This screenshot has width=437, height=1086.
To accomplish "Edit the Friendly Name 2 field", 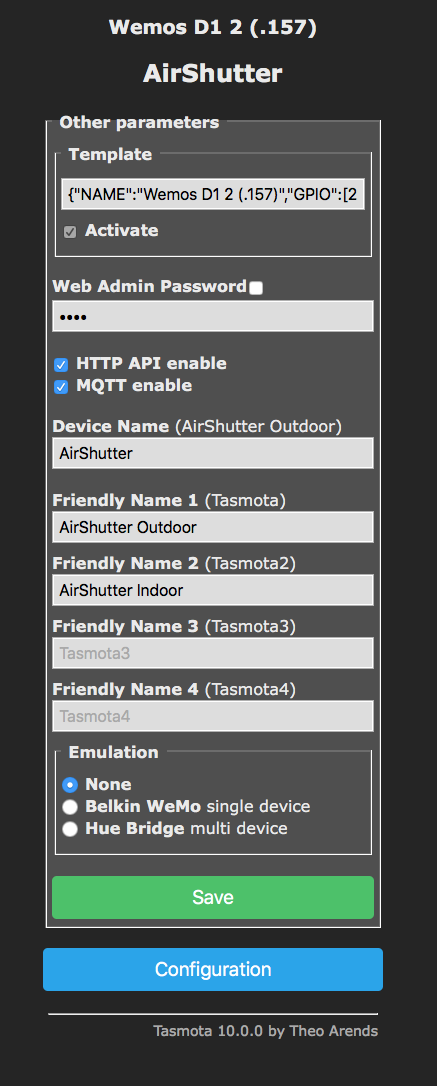I will pyautogui.click(x=213, y=590).
